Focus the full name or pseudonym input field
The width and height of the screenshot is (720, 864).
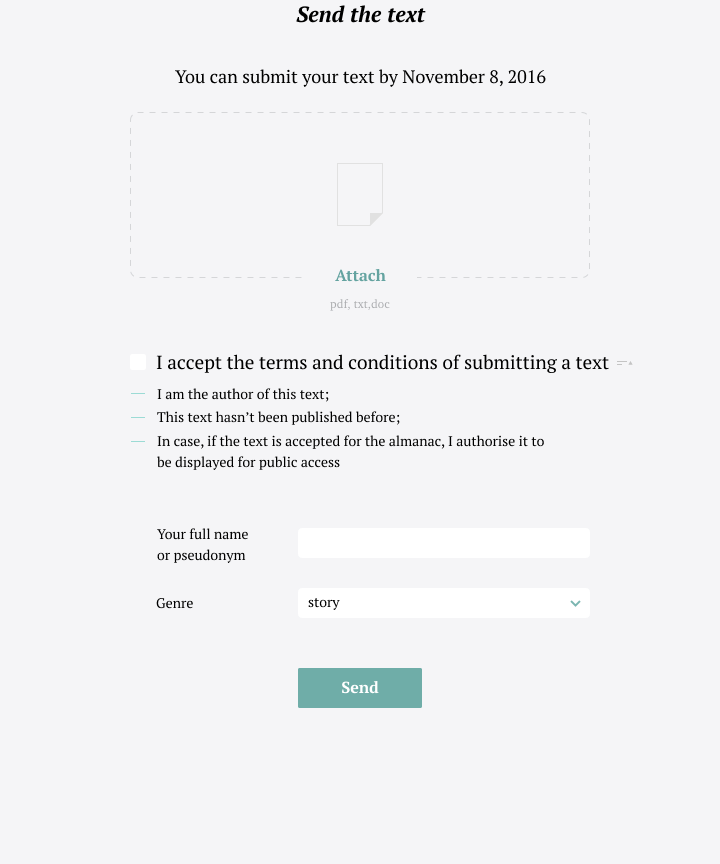point(443,543)
